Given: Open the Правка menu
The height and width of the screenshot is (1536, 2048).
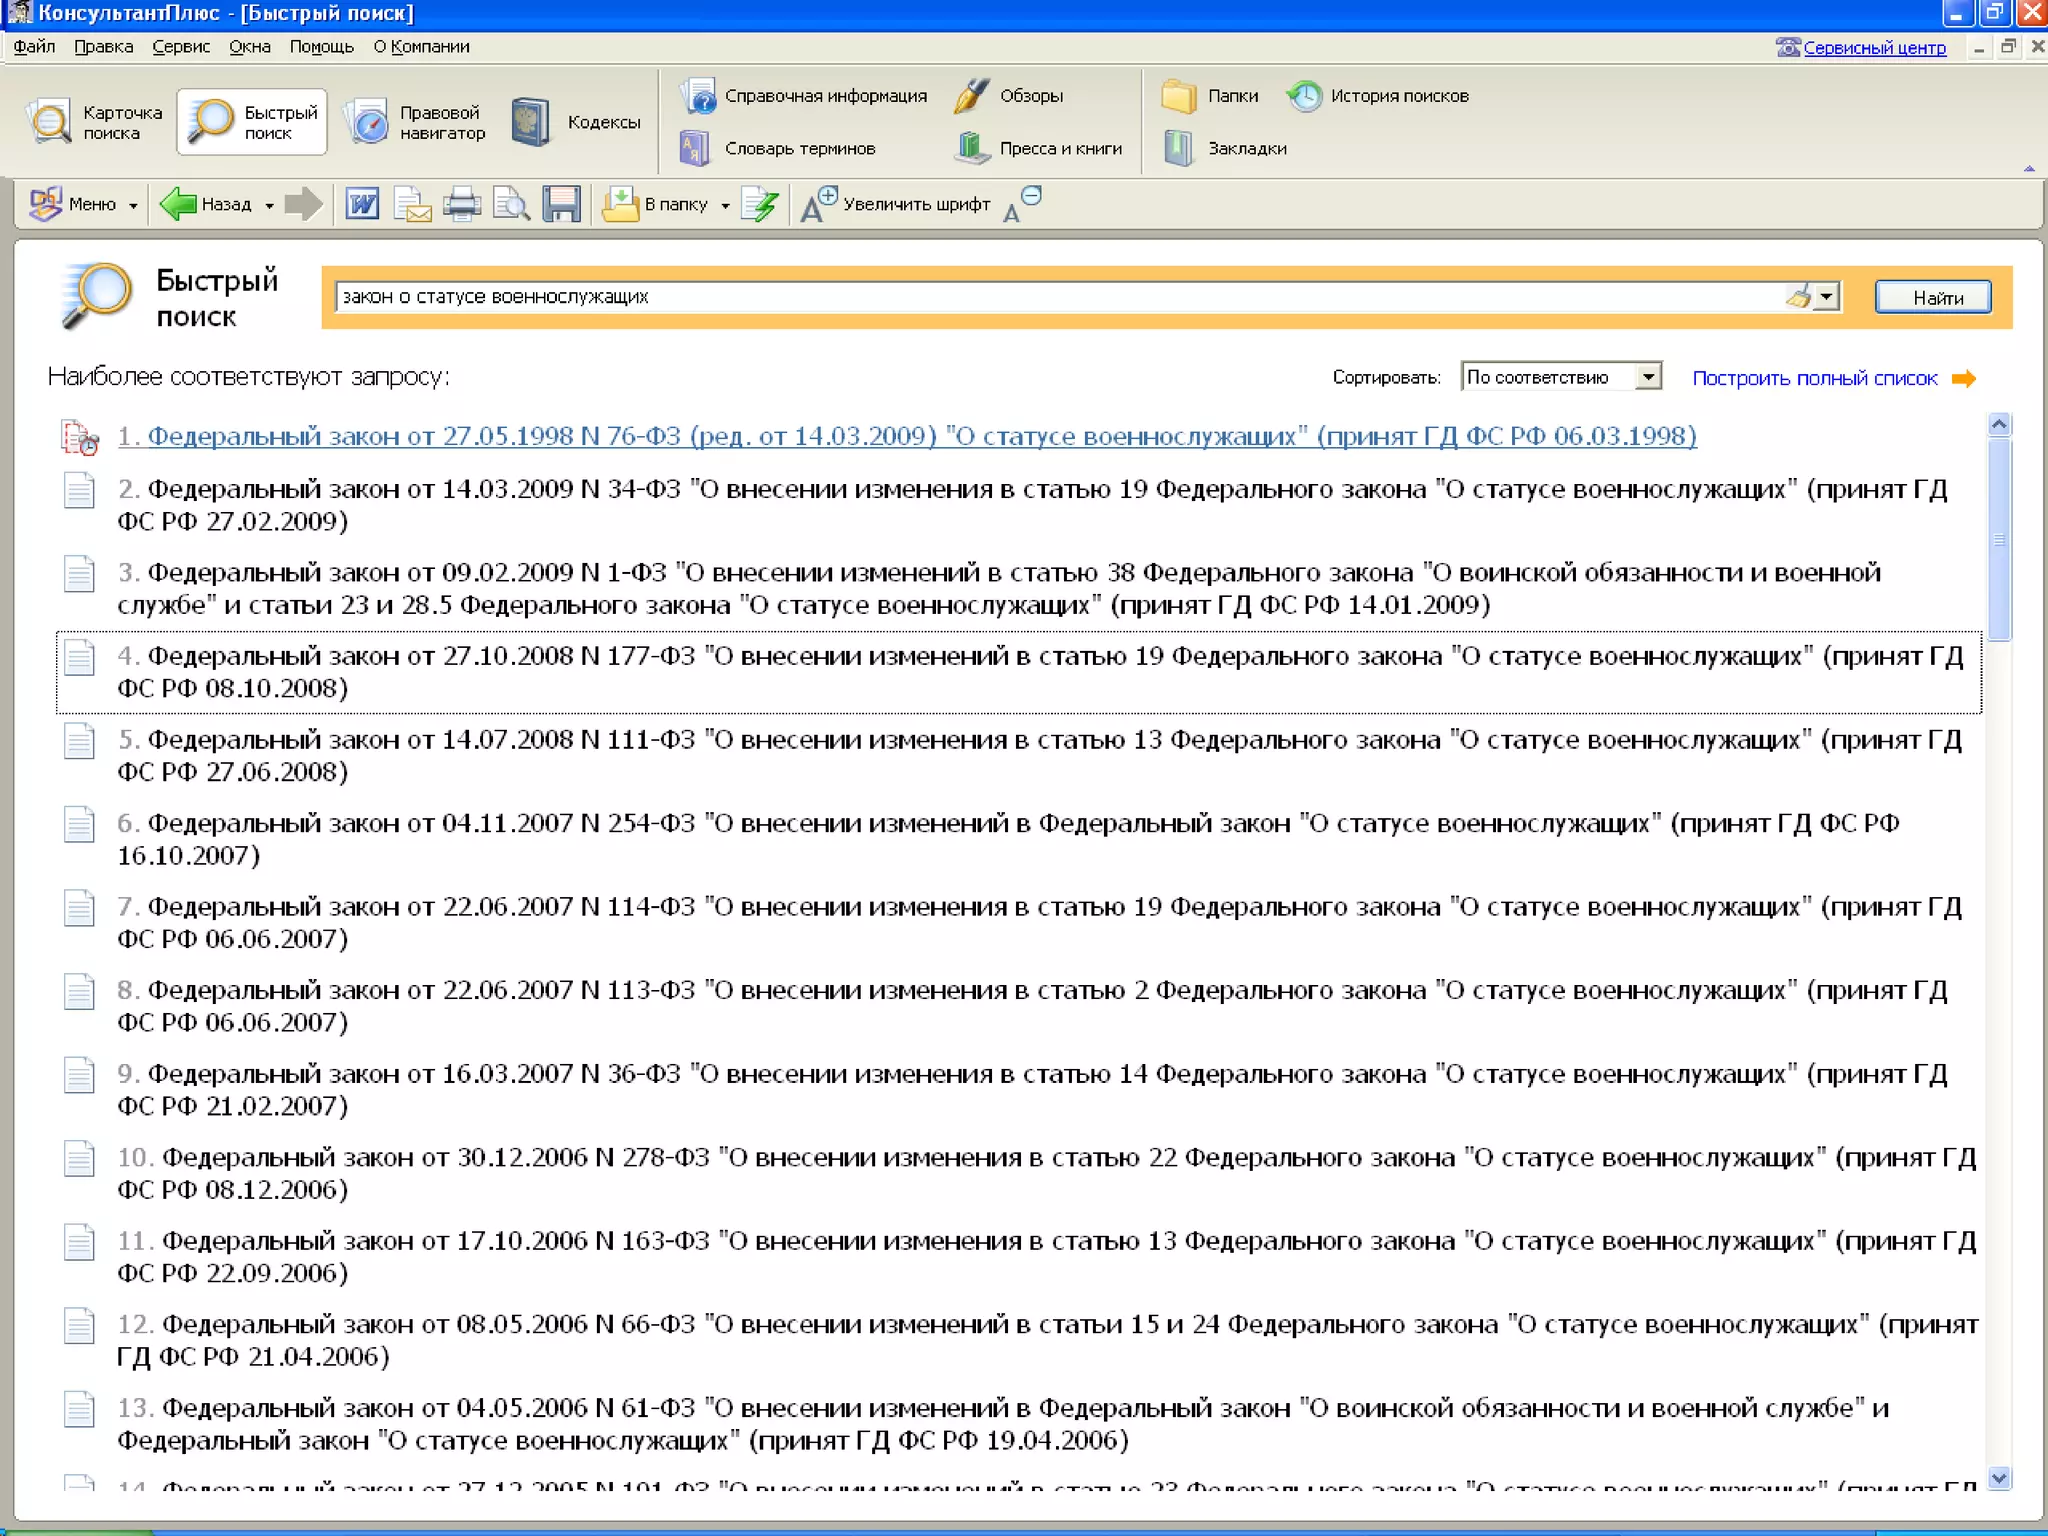Looking at the screenshot, I should 103,47.
